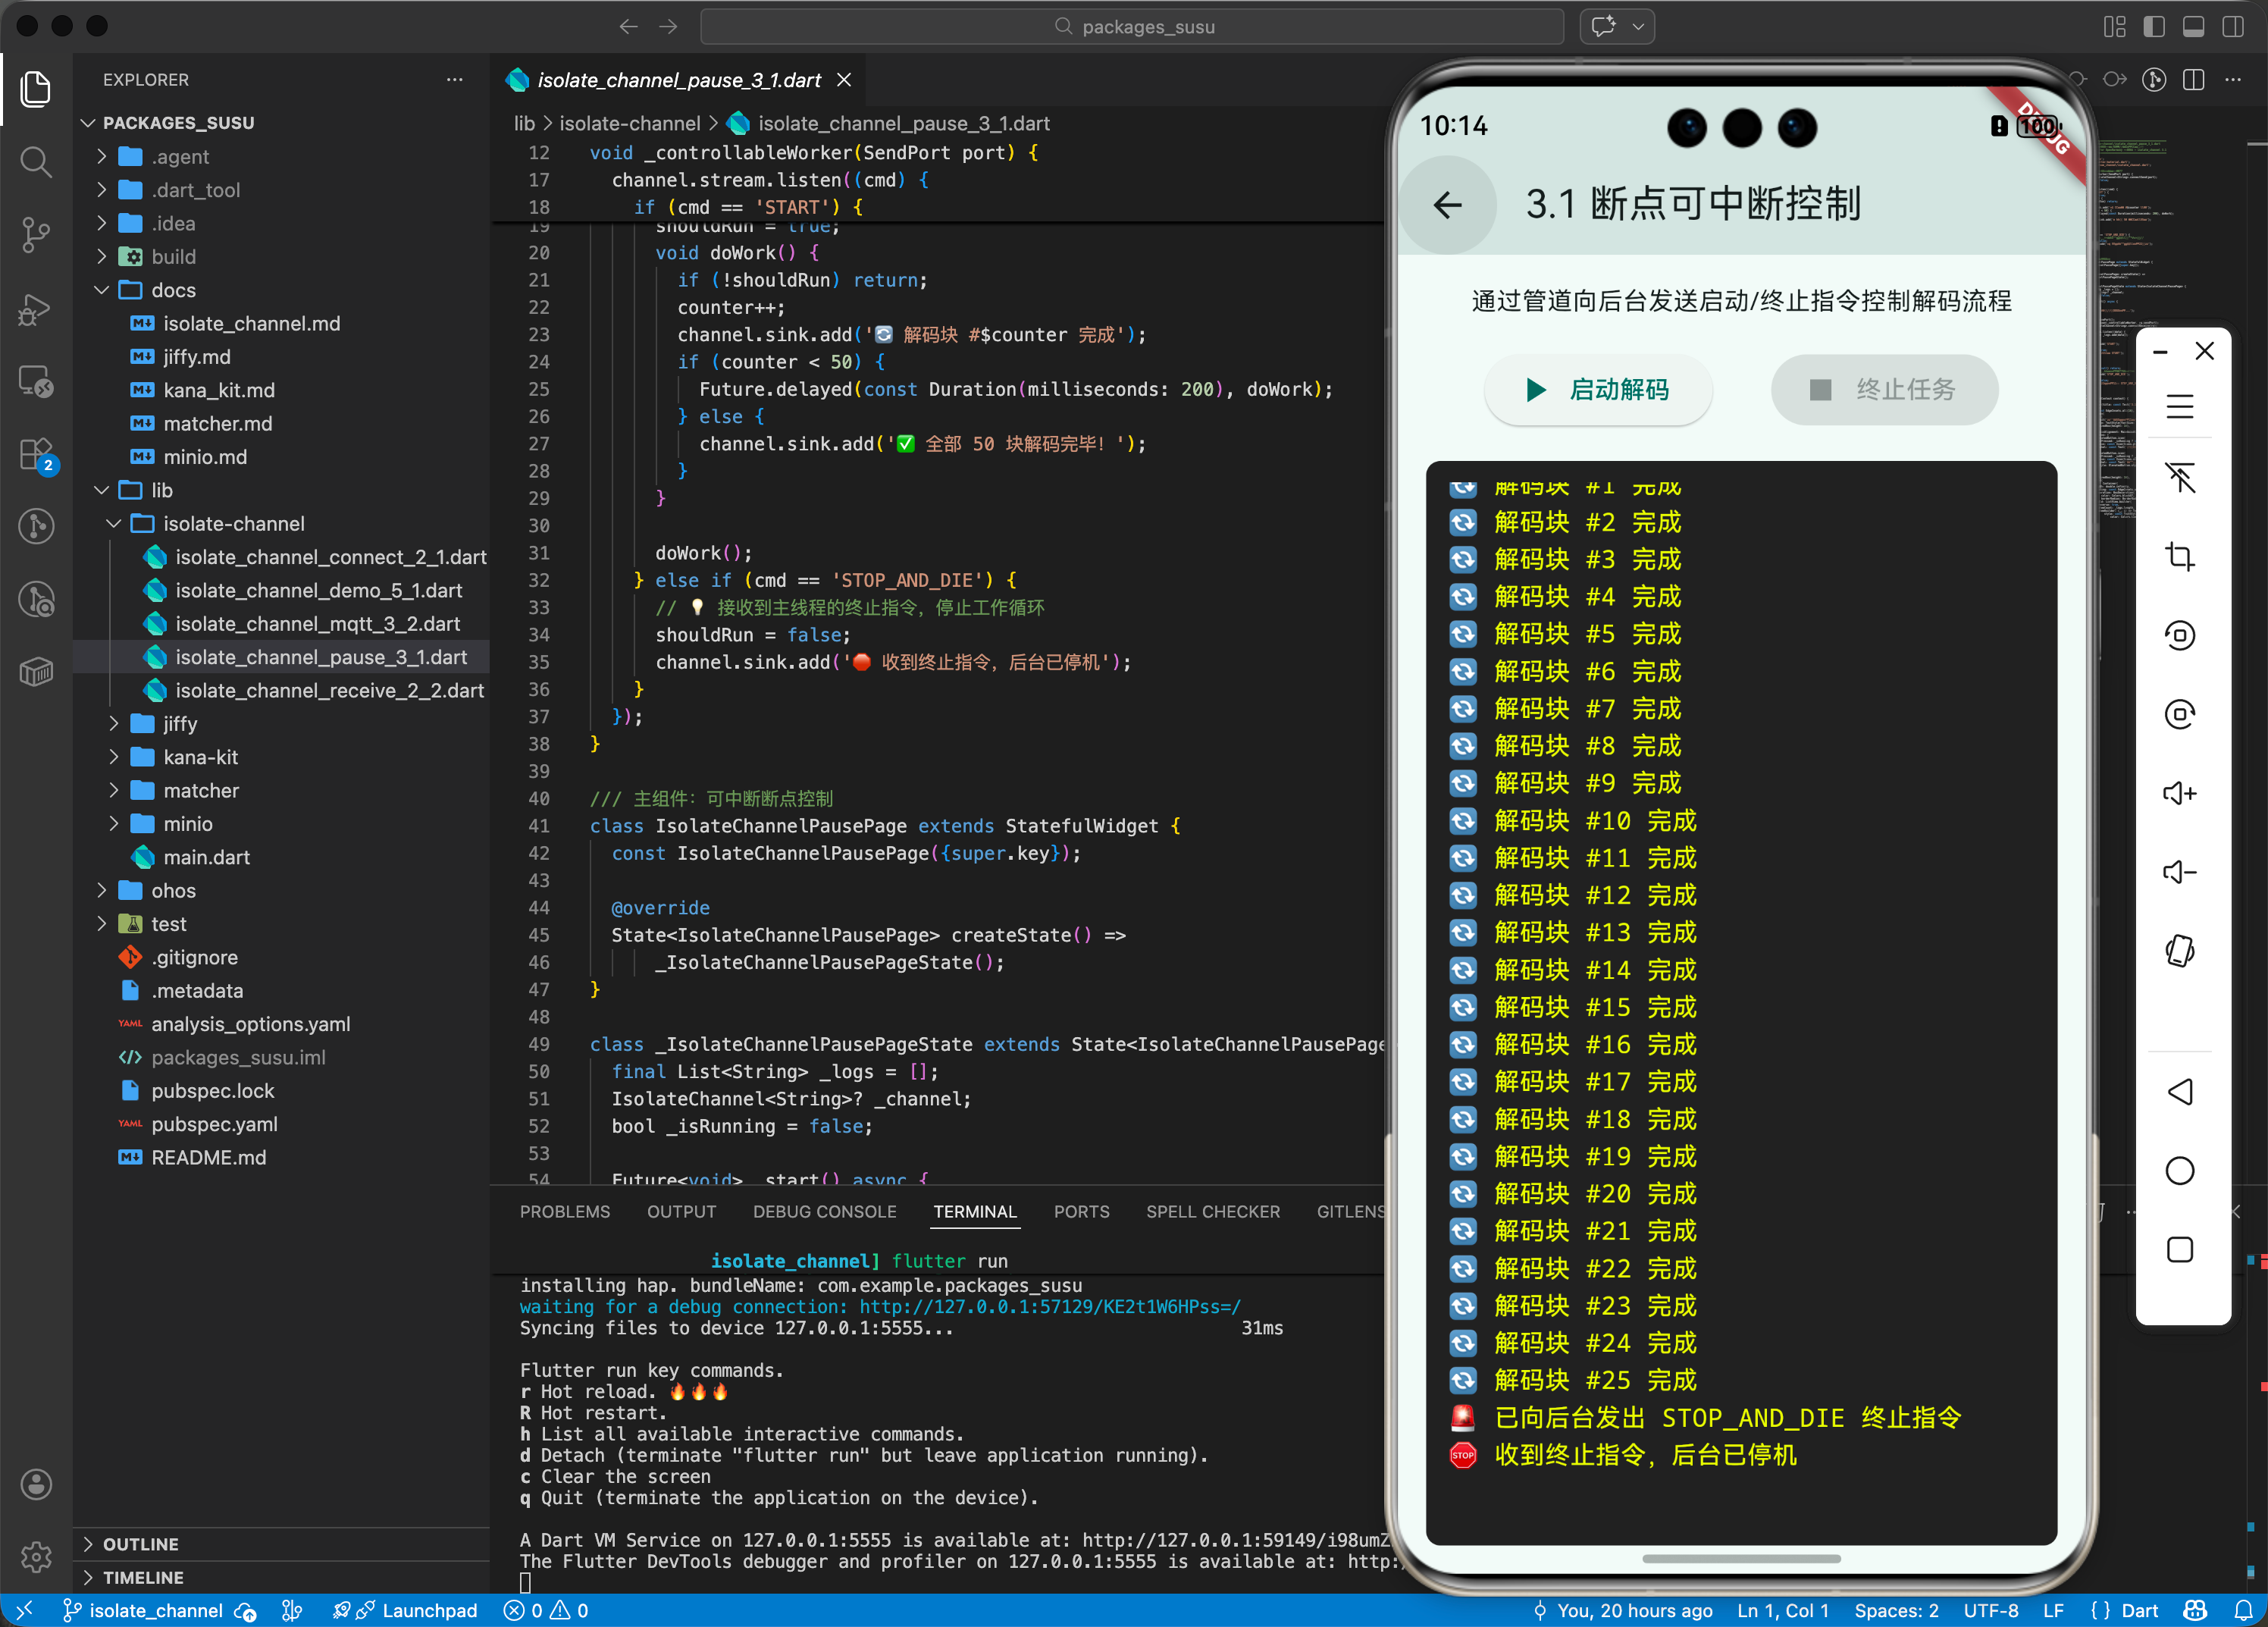
Task: Open the Extensions view with badge
Action: tap(36, 454)
